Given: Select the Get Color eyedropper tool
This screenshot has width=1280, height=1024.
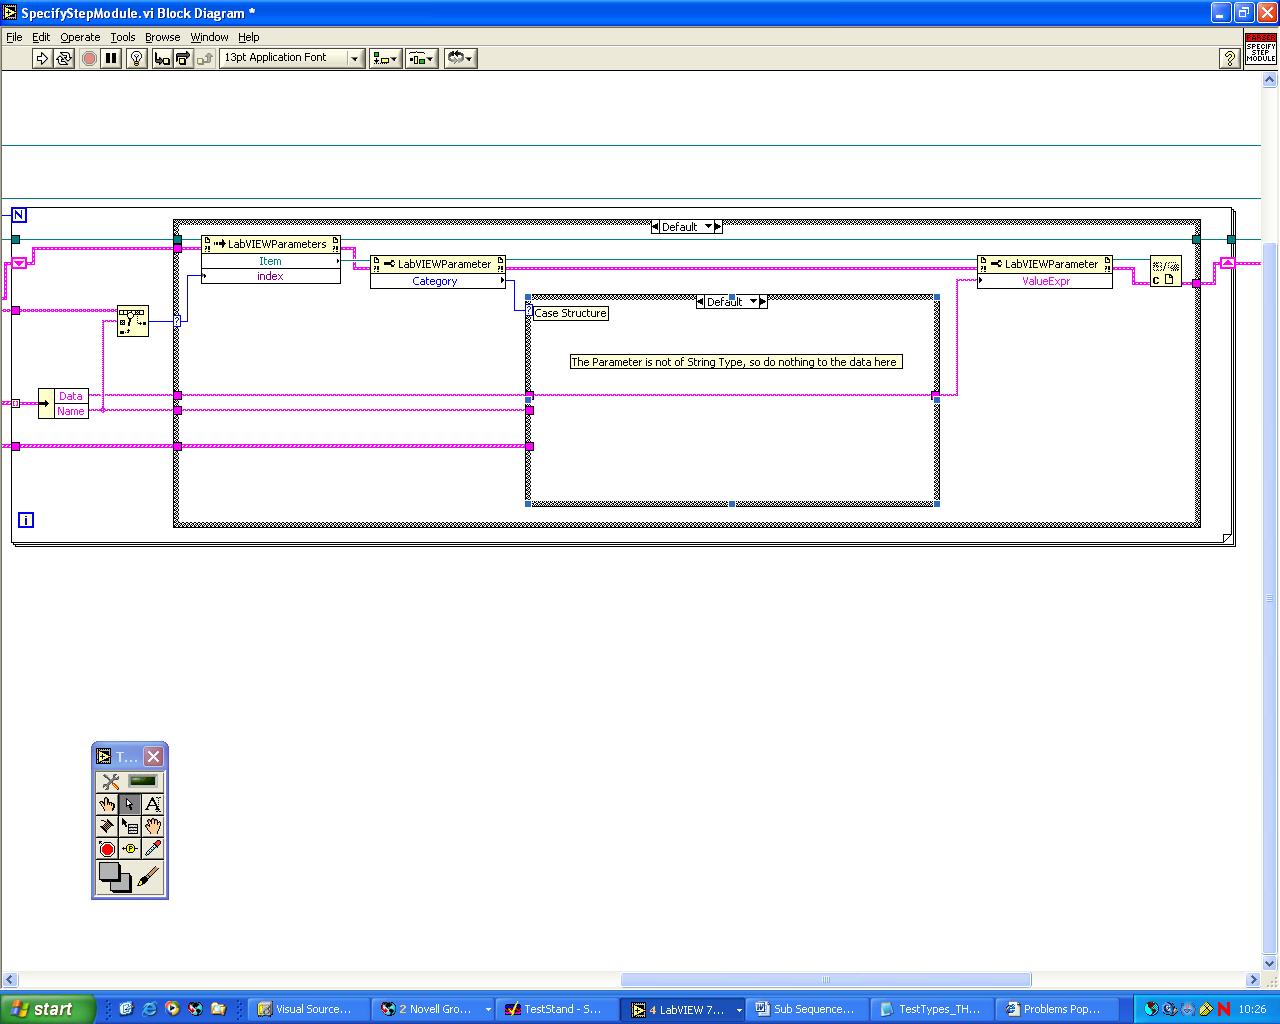Looking at the screenshot, I should point(152,849).
